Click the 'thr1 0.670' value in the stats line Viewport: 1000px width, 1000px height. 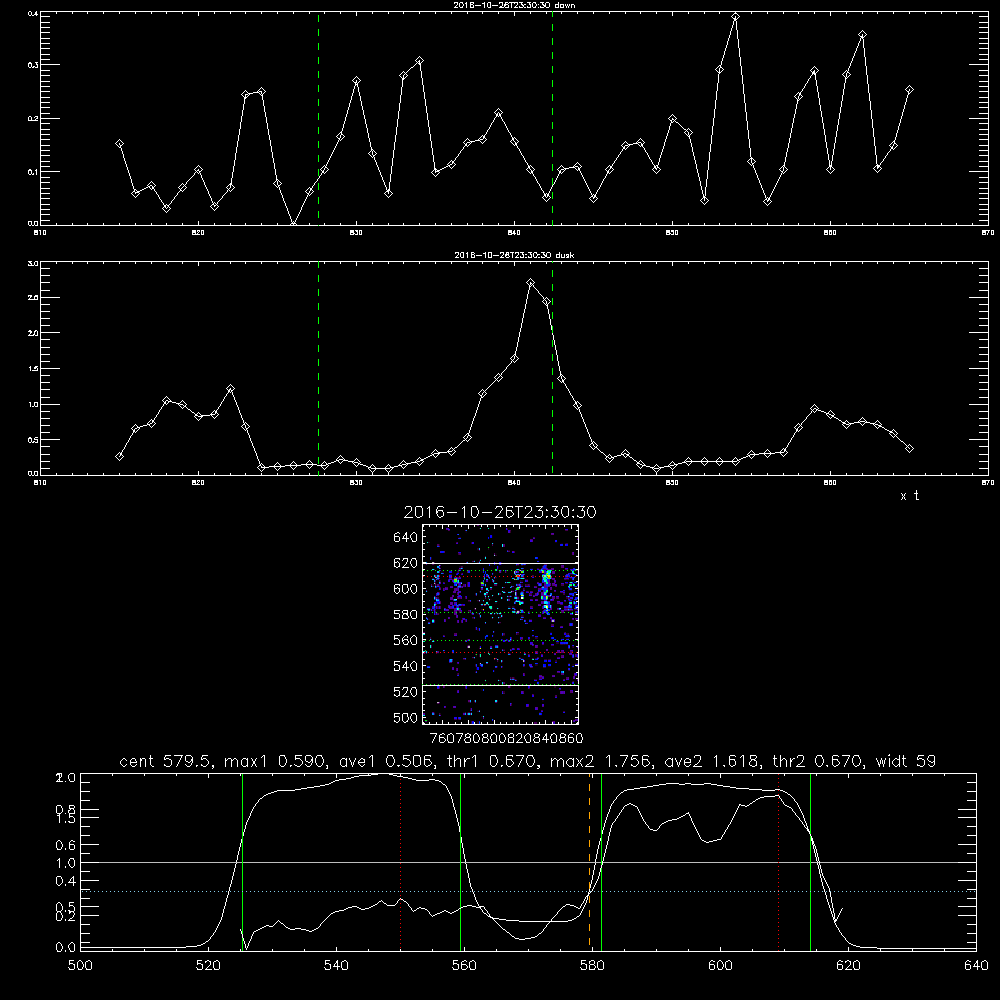tap(493, 761)
